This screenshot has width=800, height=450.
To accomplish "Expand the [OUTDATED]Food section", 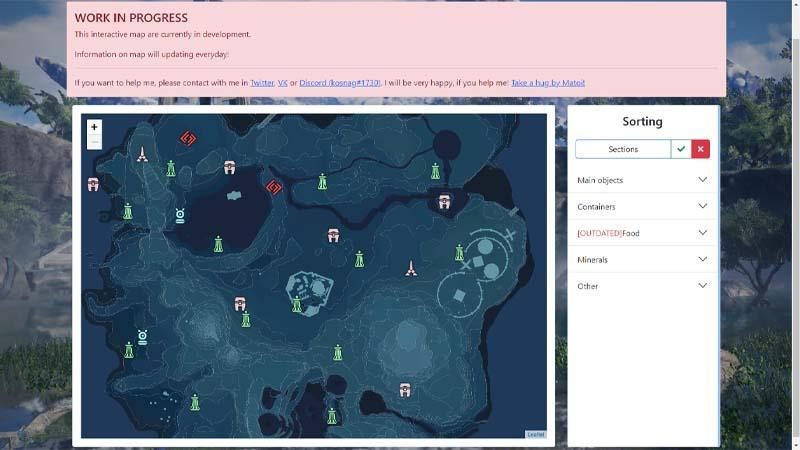I will click(x=642, y=233).
